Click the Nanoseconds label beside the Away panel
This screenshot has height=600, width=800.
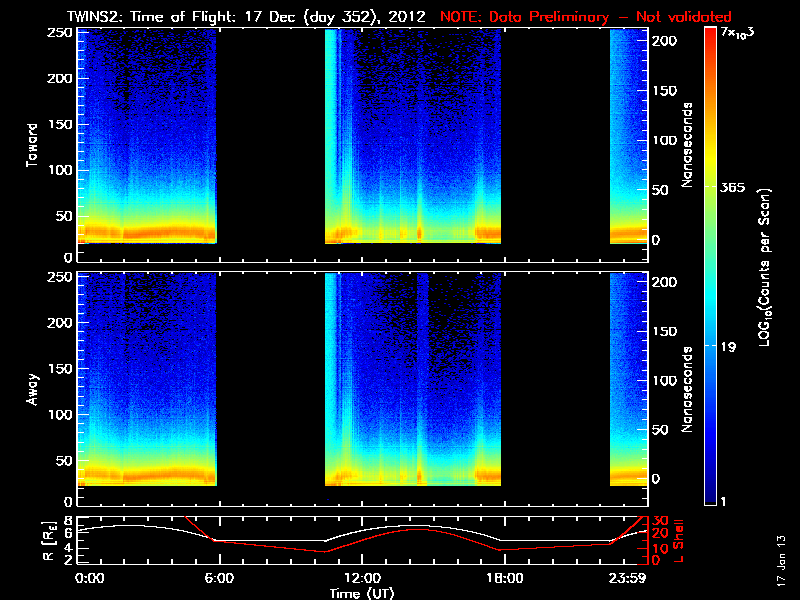click(687, 388)
